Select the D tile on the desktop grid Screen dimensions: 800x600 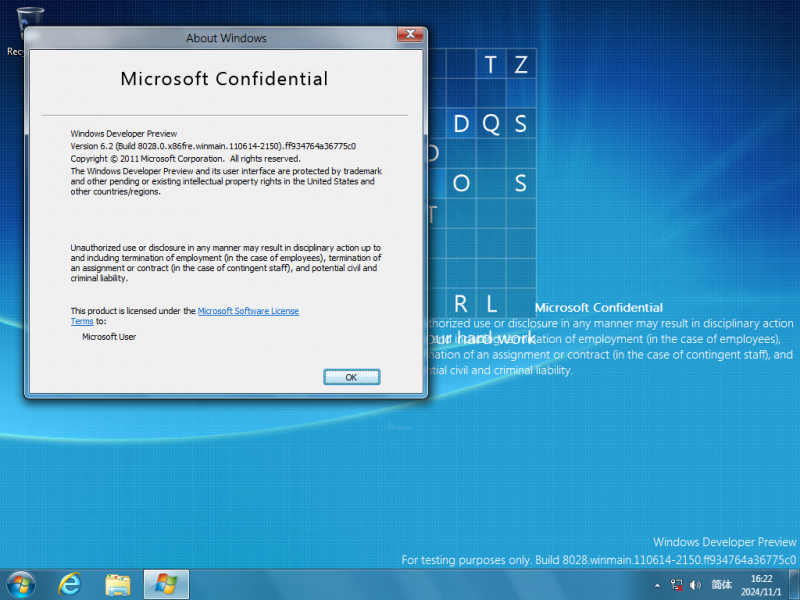[x=461, y=124]
